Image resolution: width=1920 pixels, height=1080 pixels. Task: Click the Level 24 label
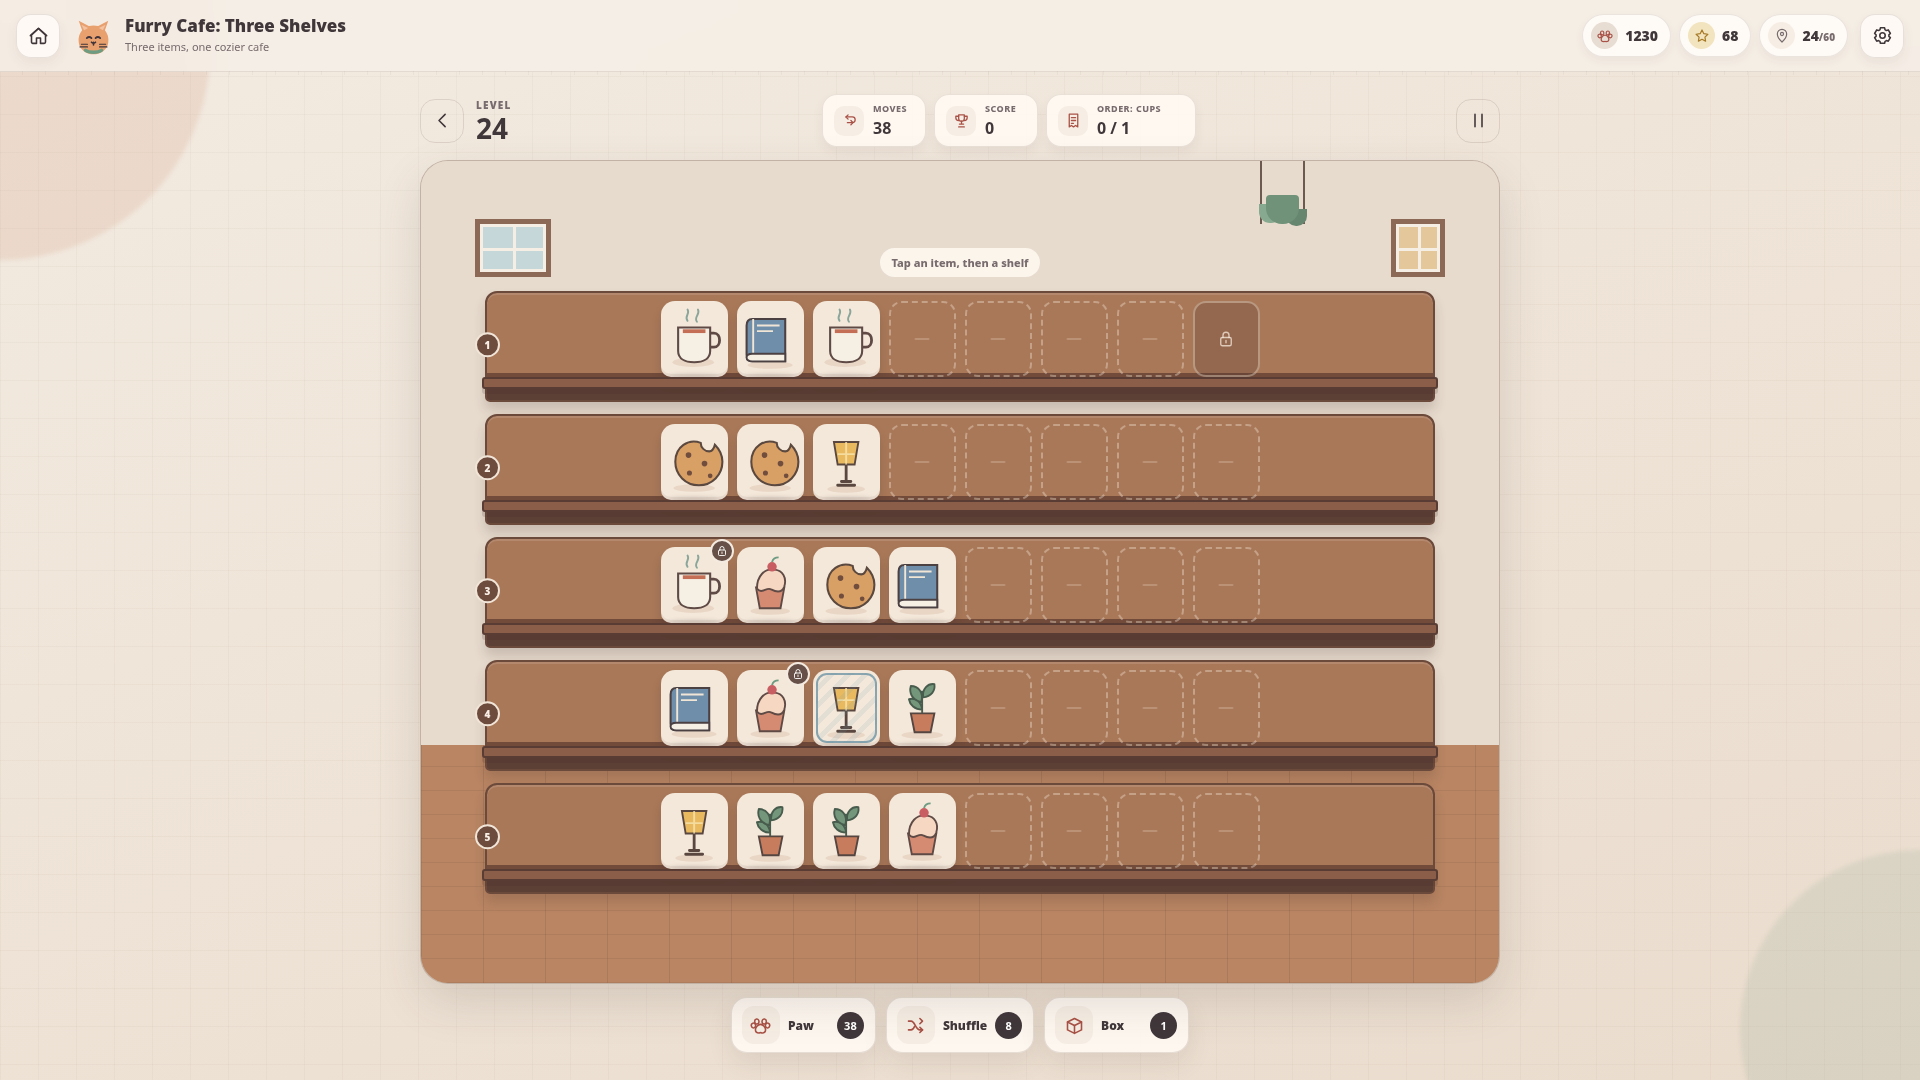point(493,121)
